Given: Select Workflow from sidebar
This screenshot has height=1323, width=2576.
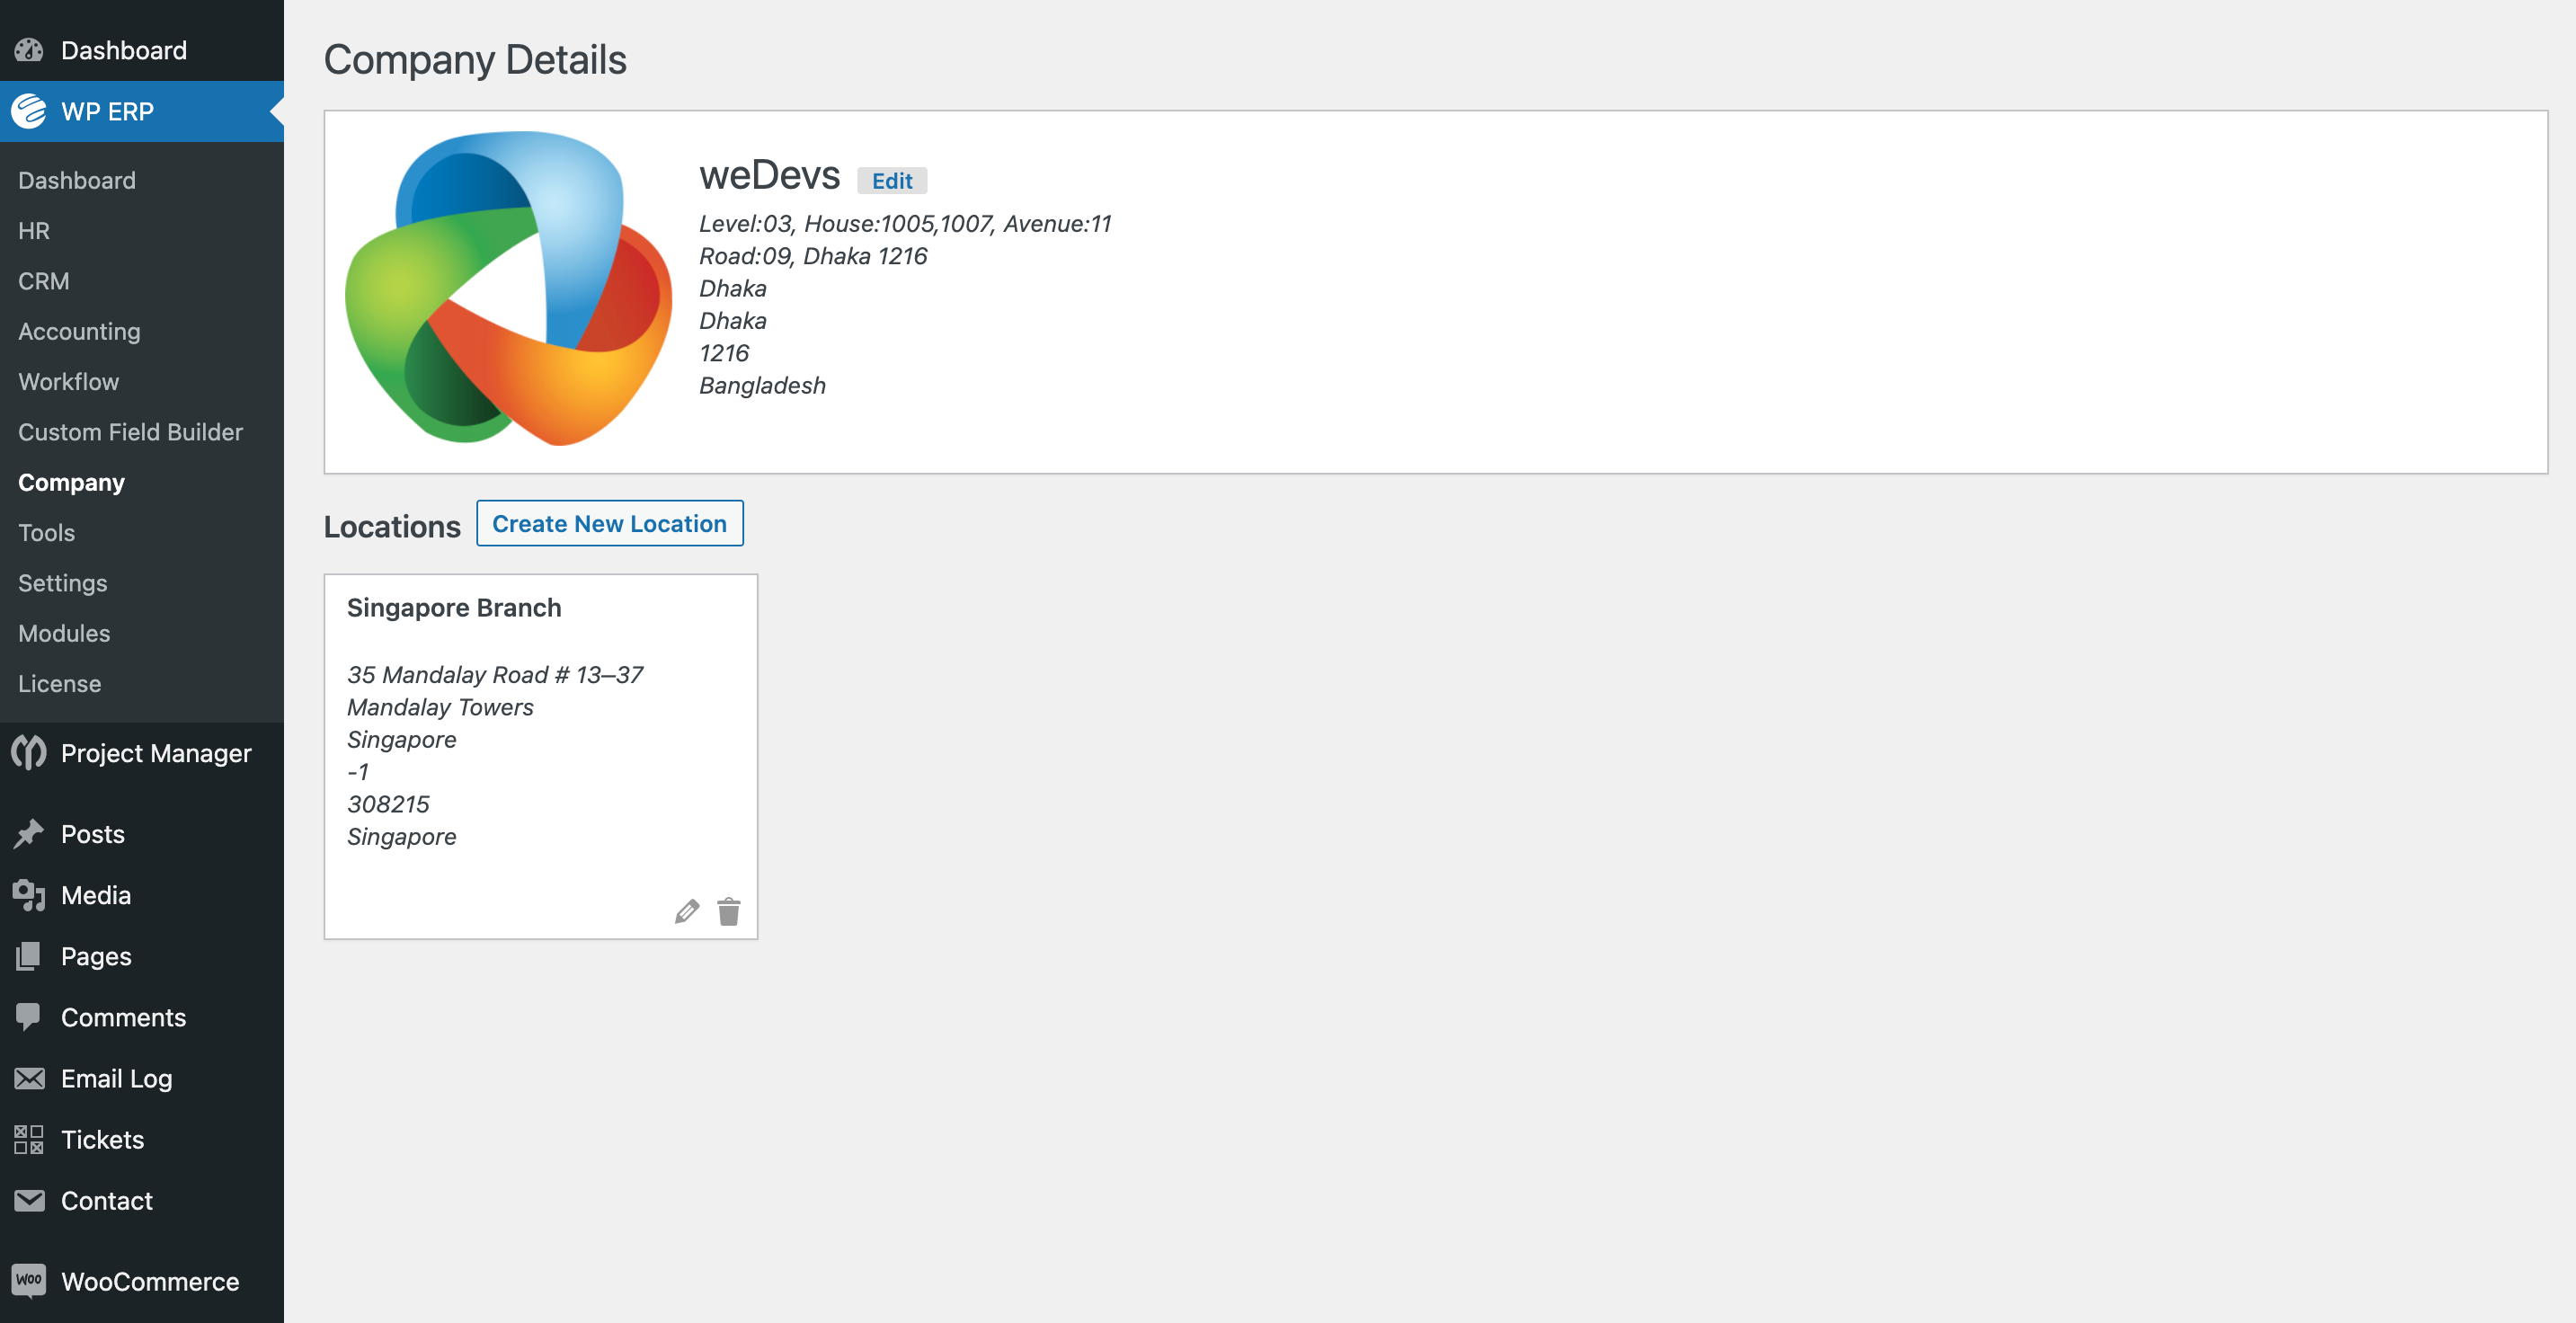Looking at the screenshot, I should pyautogui.click(x=67, y=379).
